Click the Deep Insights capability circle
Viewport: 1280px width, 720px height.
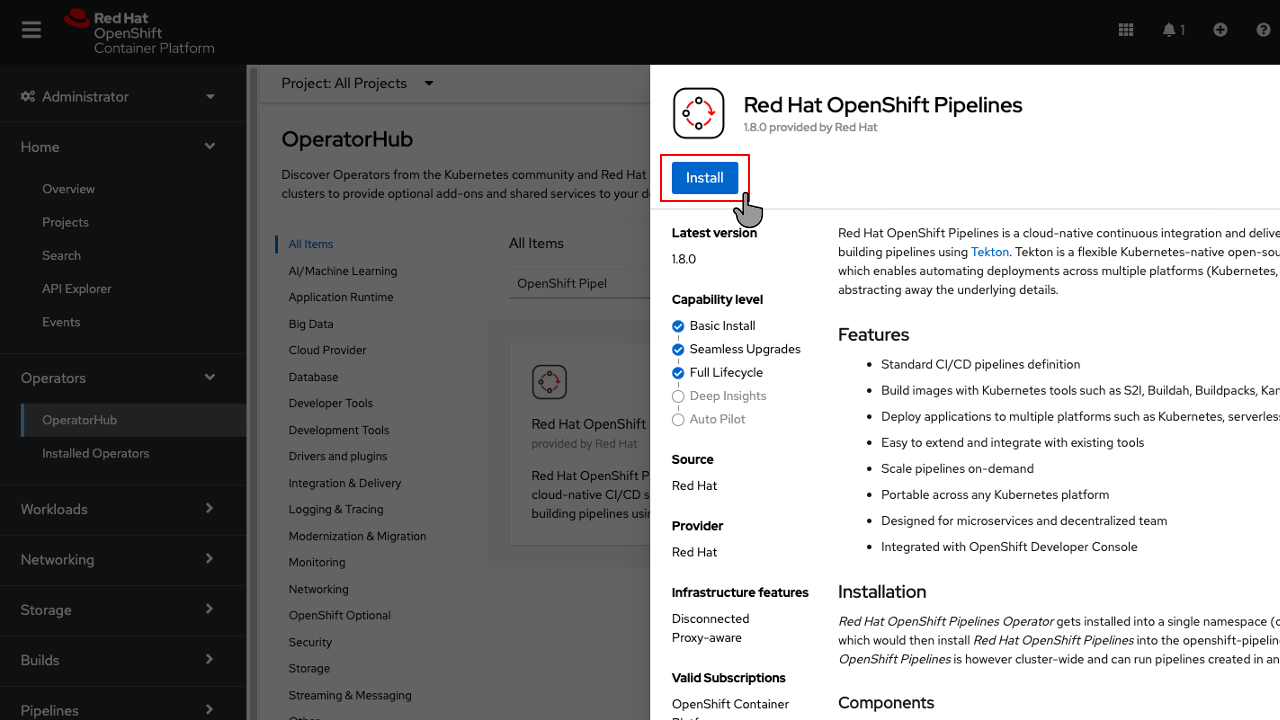click(678, 396)
